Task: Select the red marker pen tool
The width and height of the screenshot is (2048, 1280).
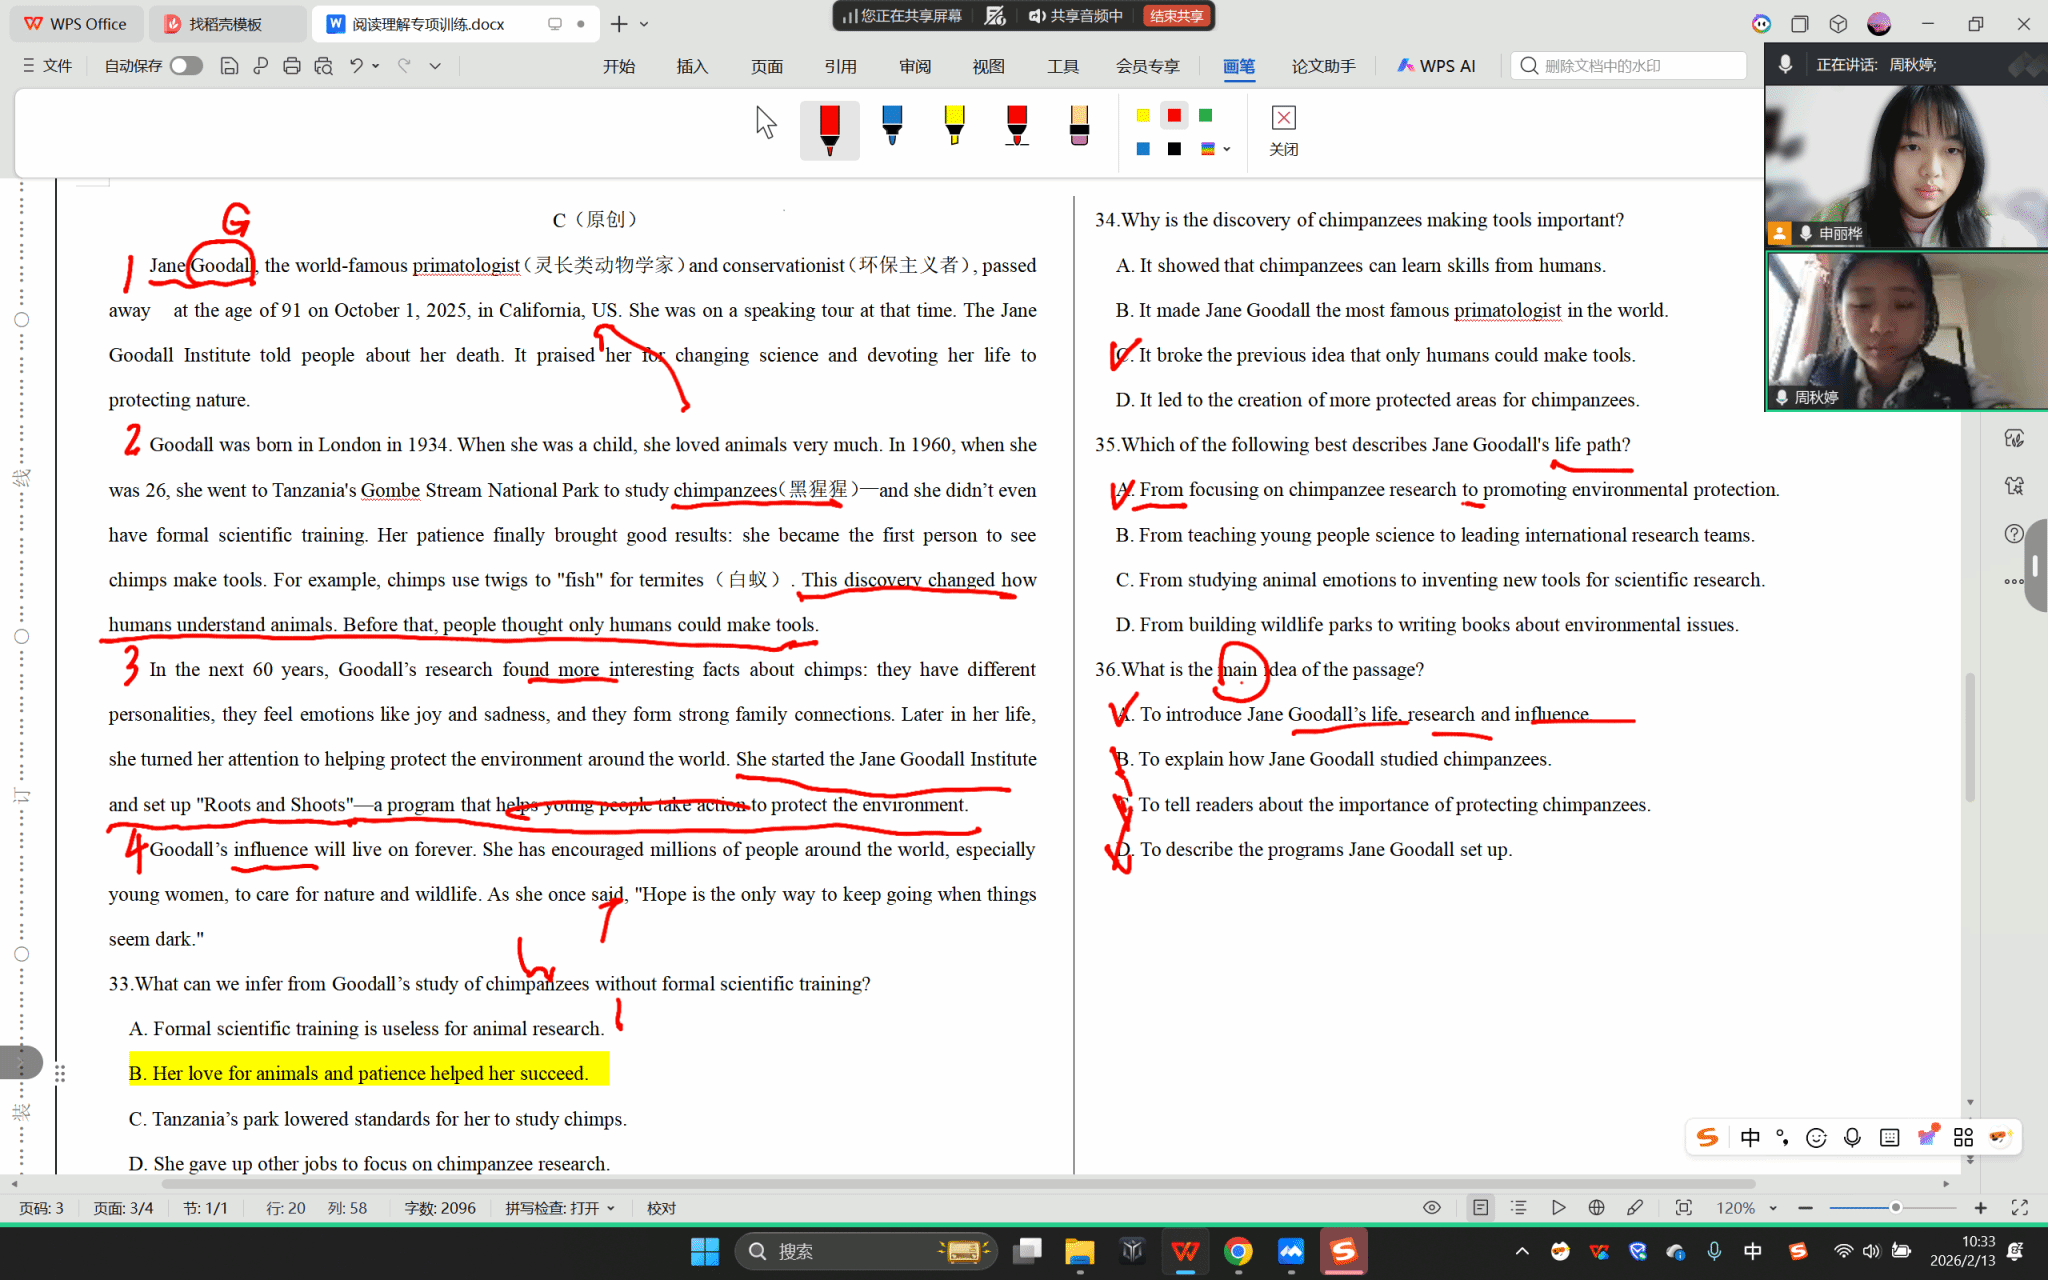Action: pyautogui.click(x=829, y=129)
